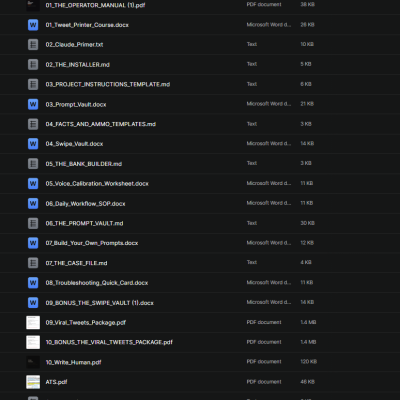400x400 pixels.
Task: Click the thumbnail of 10_BONUS_THE_VIRAL_TWEETS_PACKAGE.pdf
Action: (33, 342)
